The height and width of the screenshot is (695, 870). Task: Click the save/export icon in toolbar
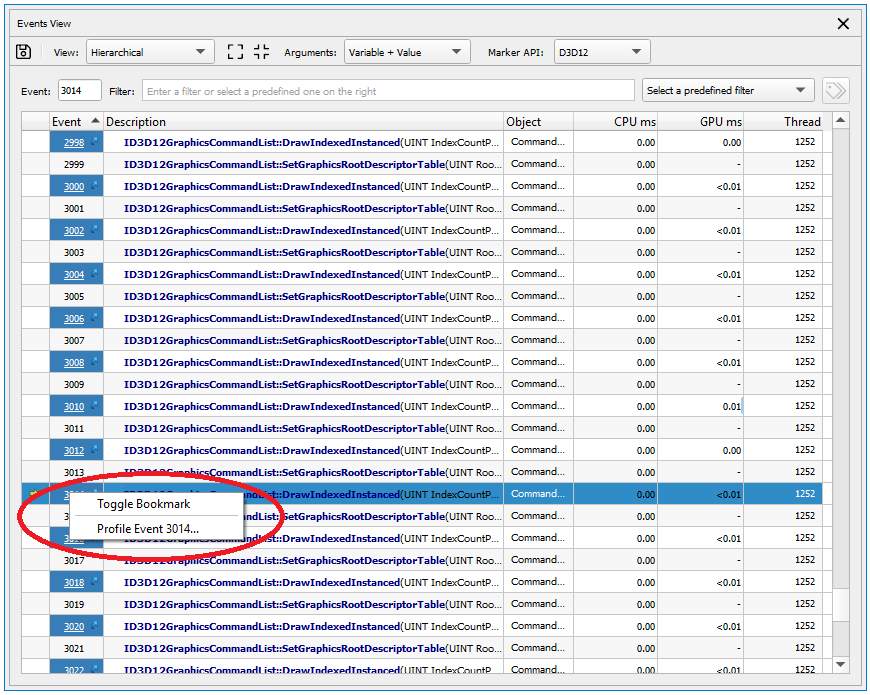(24, 52)
